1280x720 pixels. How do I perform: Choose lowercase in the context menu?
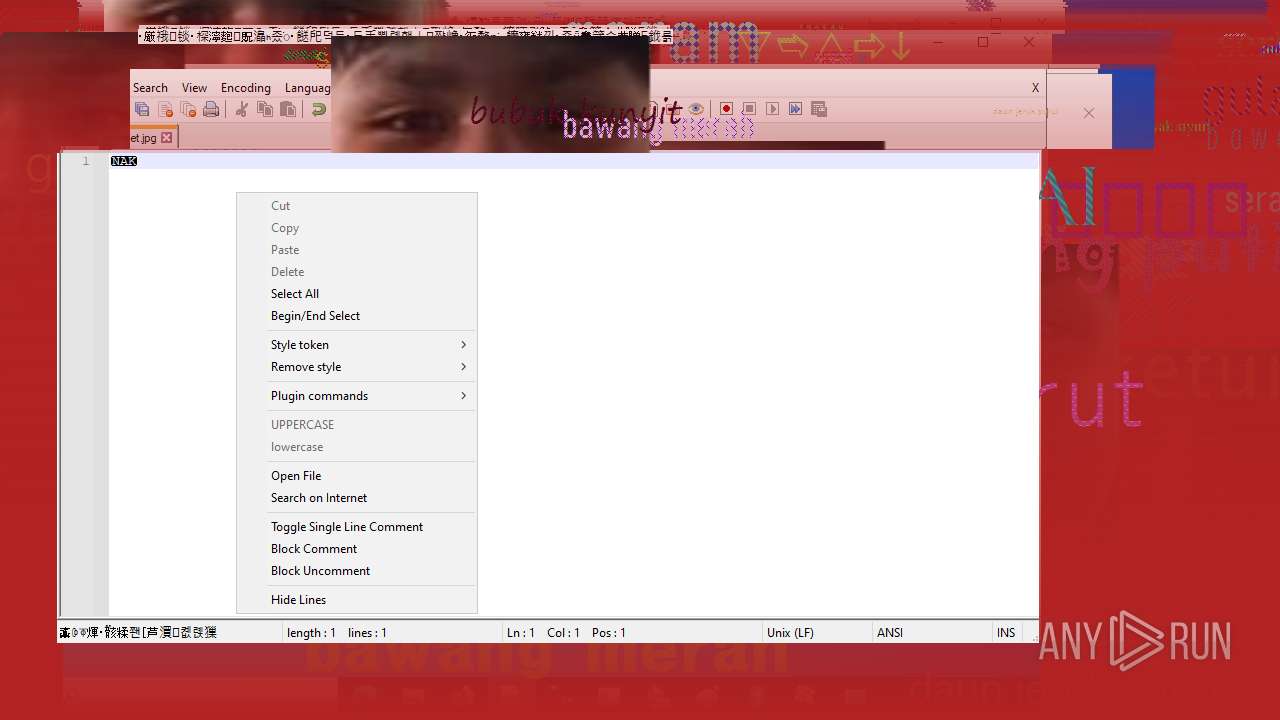(357, 447)
